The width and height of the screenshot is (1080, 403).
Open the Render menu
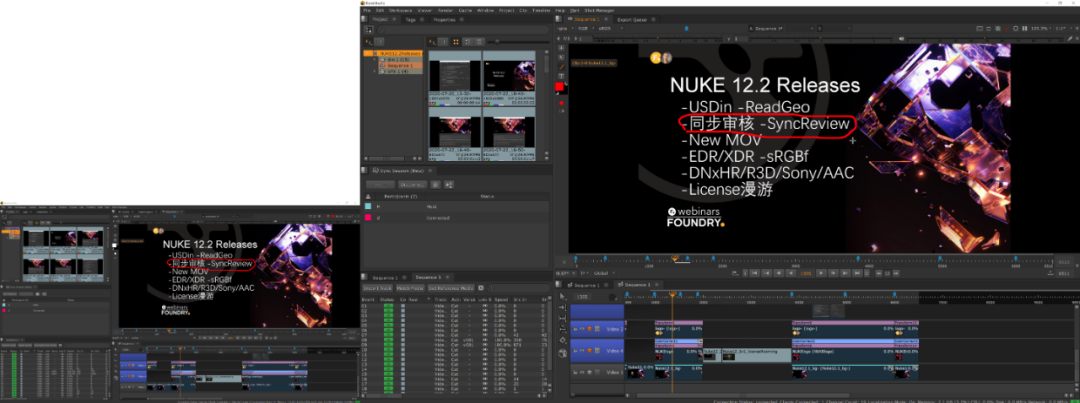[x=445, y=11]
